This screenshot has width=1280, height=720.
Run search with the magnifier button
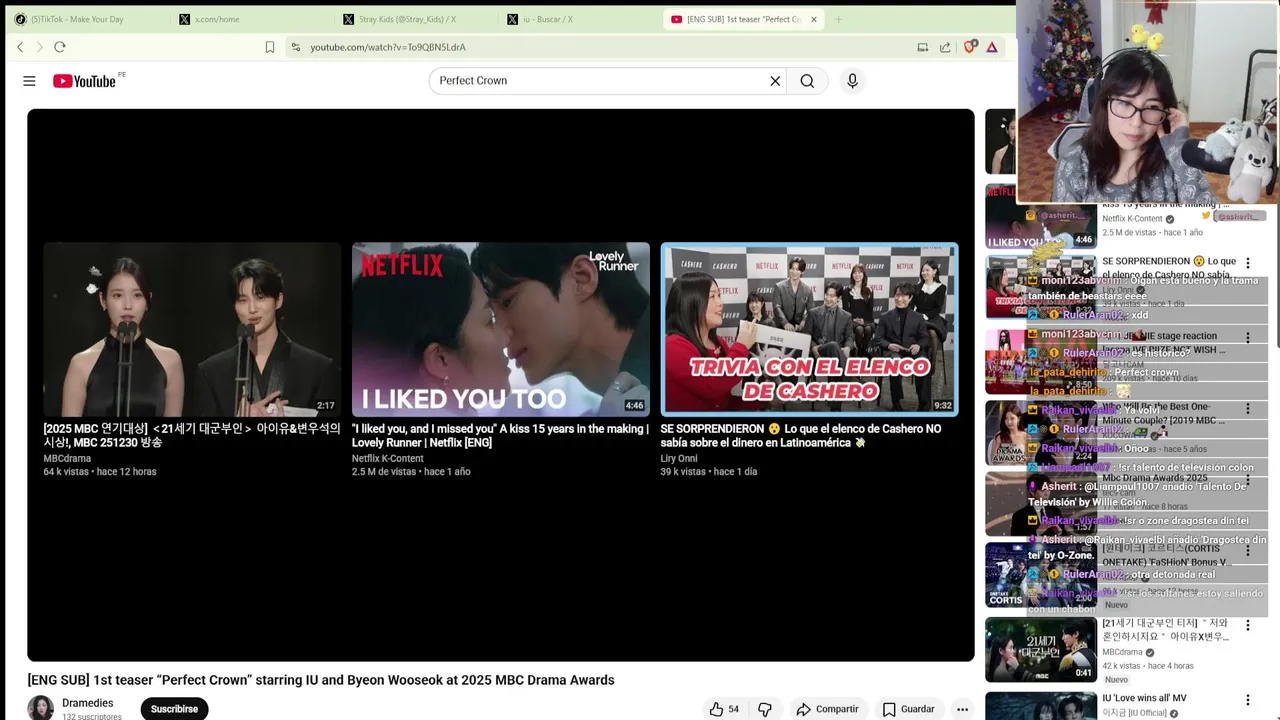pyautogui.click(x=807, y=81)
